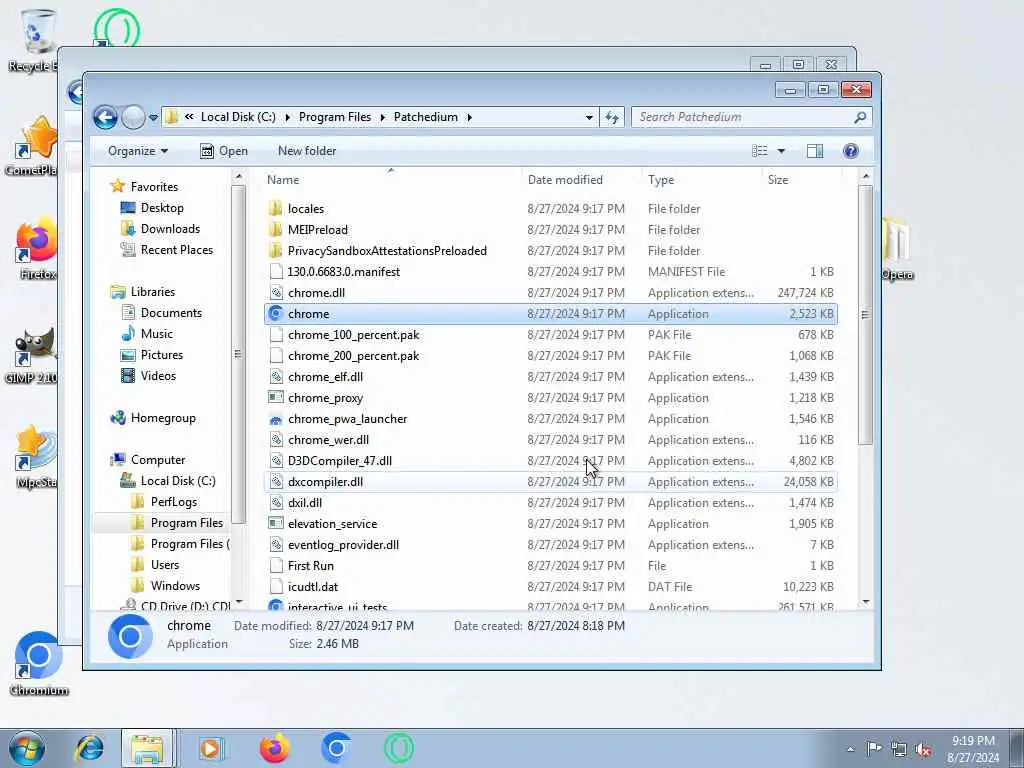Viewport: 1024px width, 768px height.
Task: Sort by the Name column header
Action: pyautogui.click(x=391, y=180)
